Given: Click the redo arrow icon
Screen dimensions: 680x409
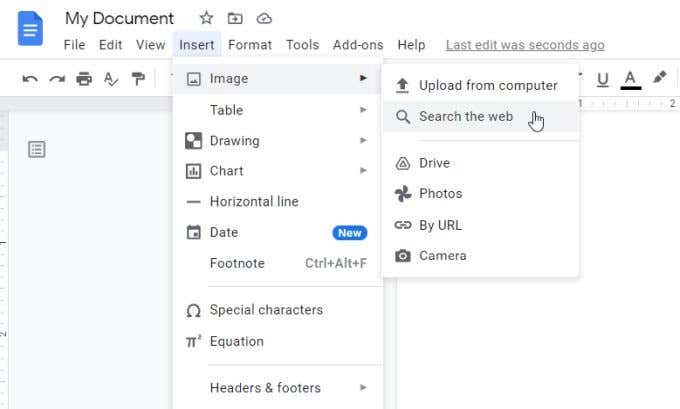Looking at the screenshot, I should click(57, 79).
